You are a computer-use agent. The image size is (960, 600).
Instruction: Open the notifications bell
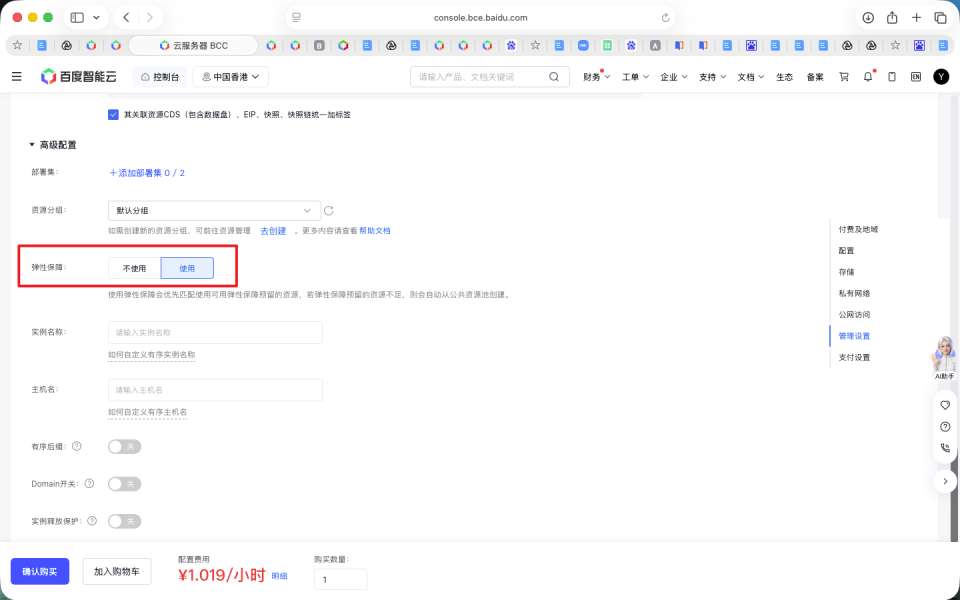868,77
